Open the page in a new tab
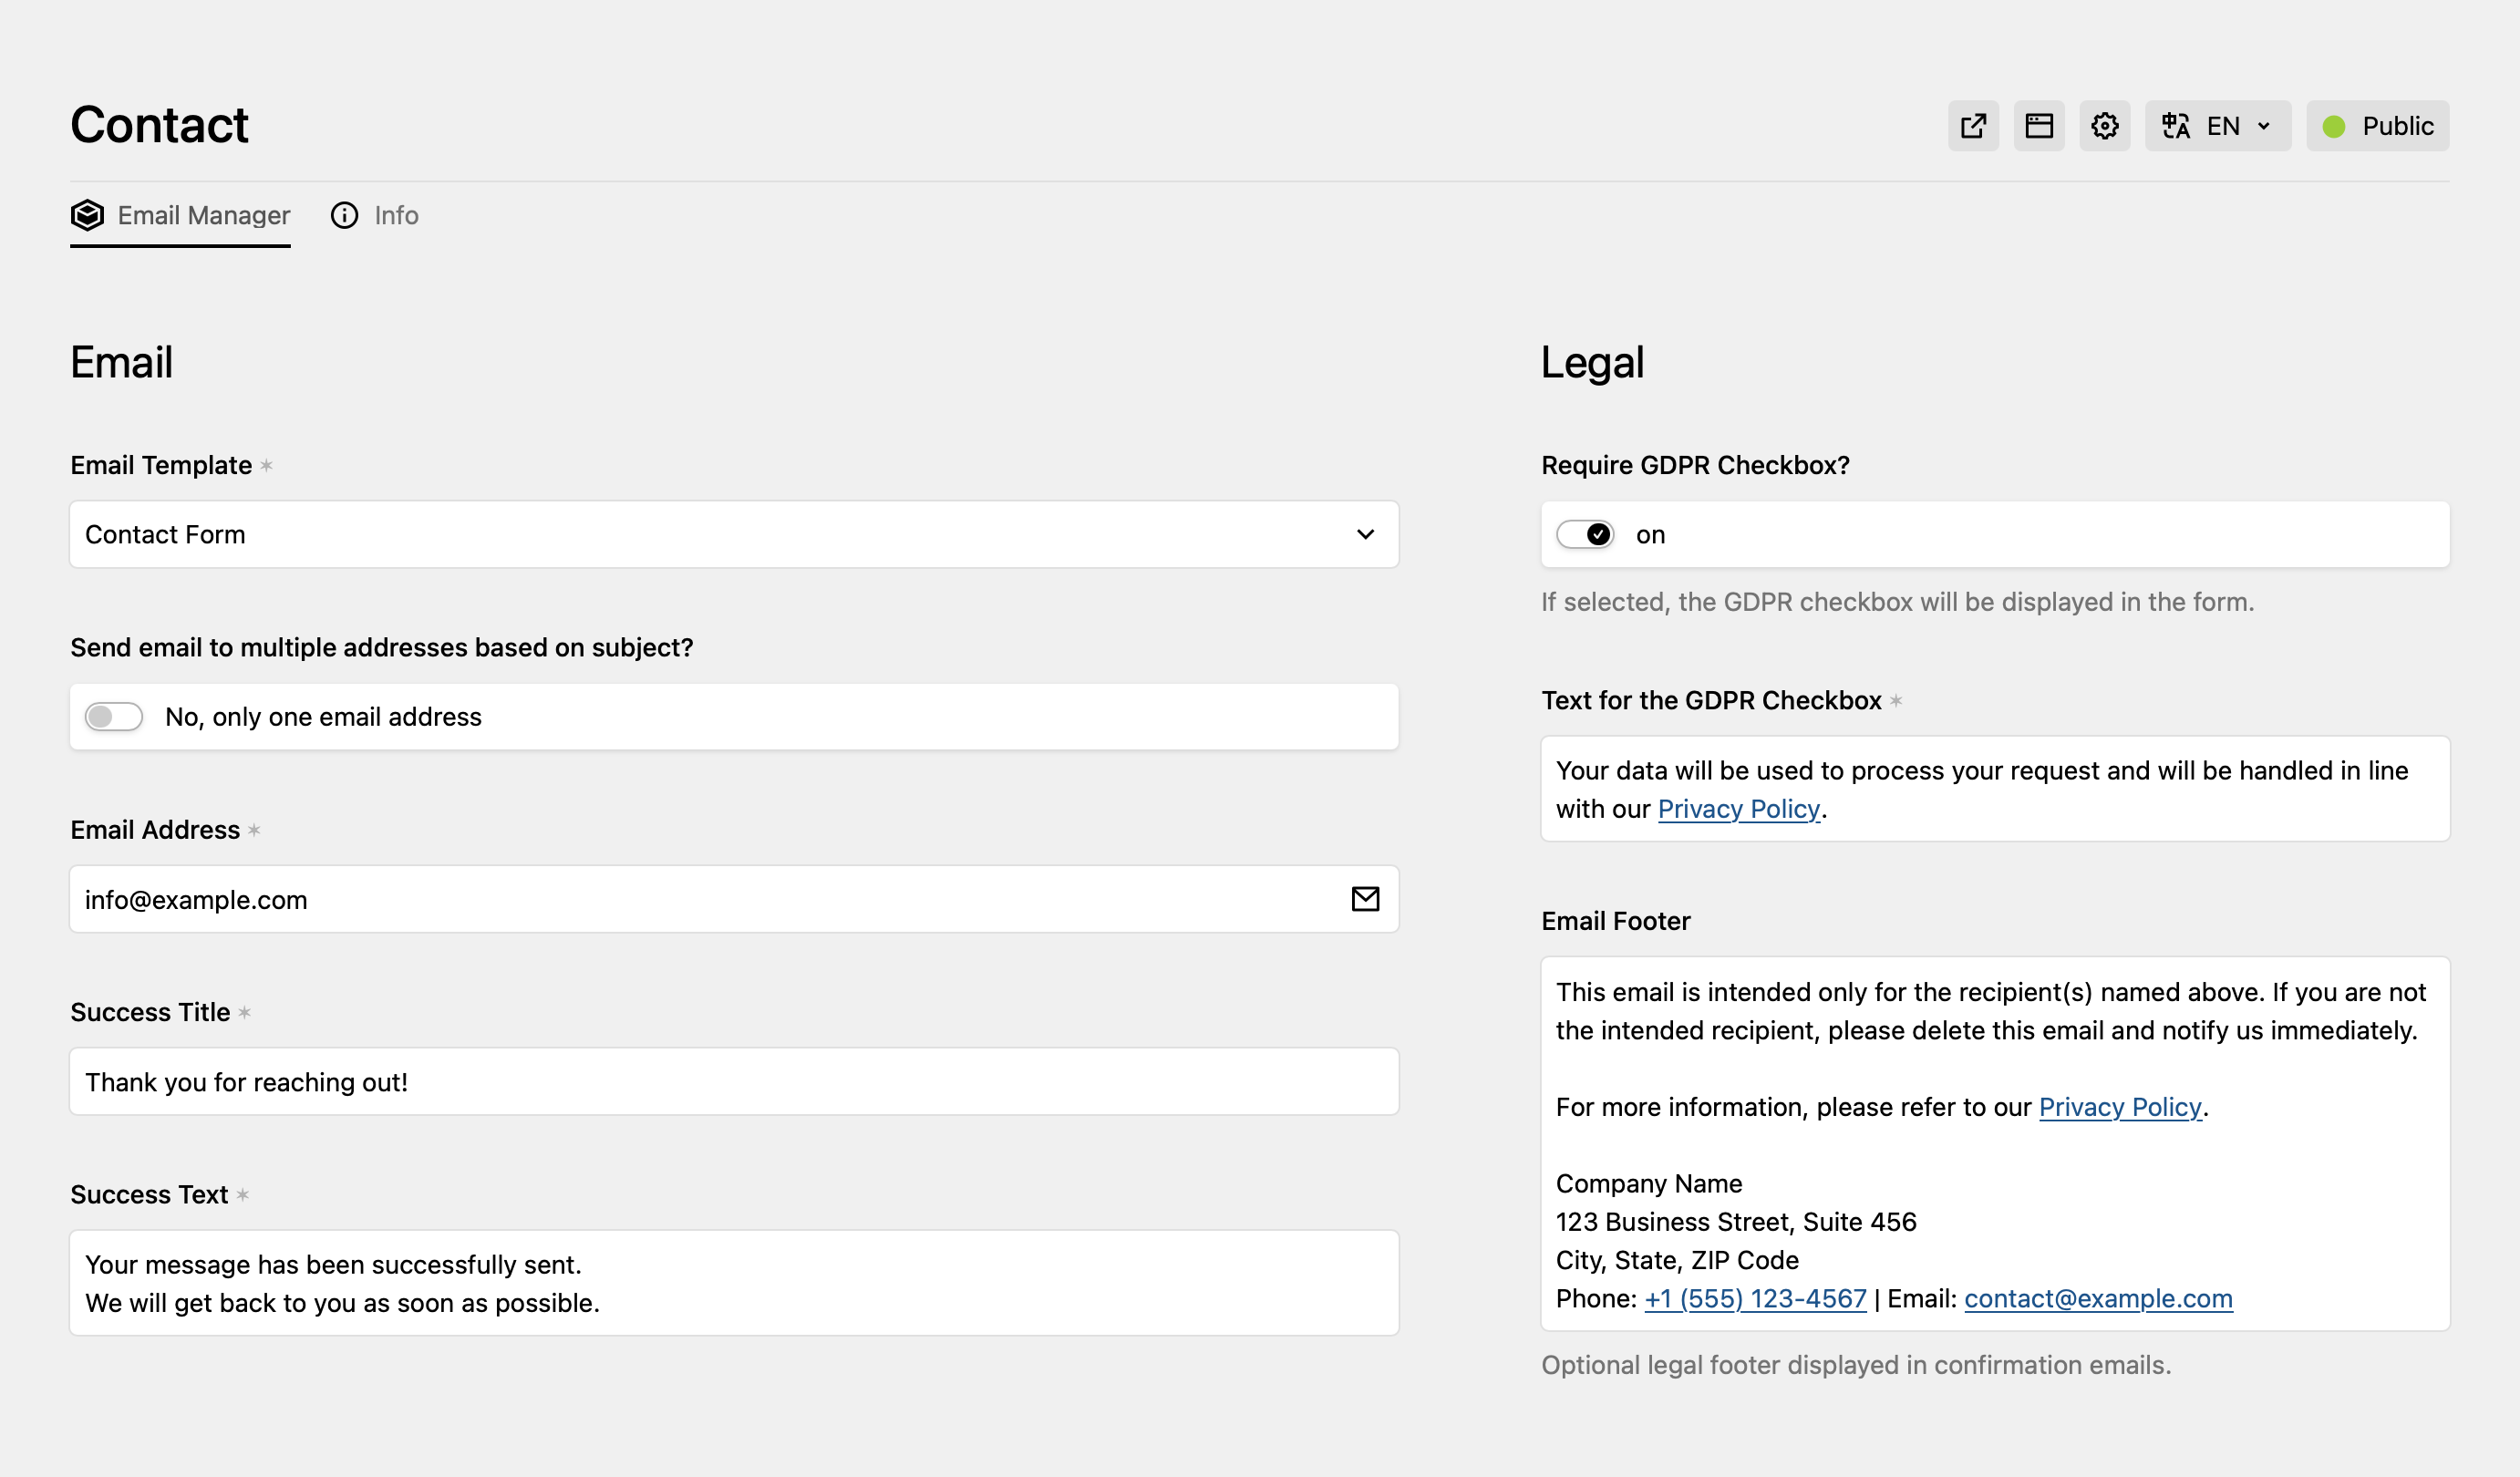 1973,125
